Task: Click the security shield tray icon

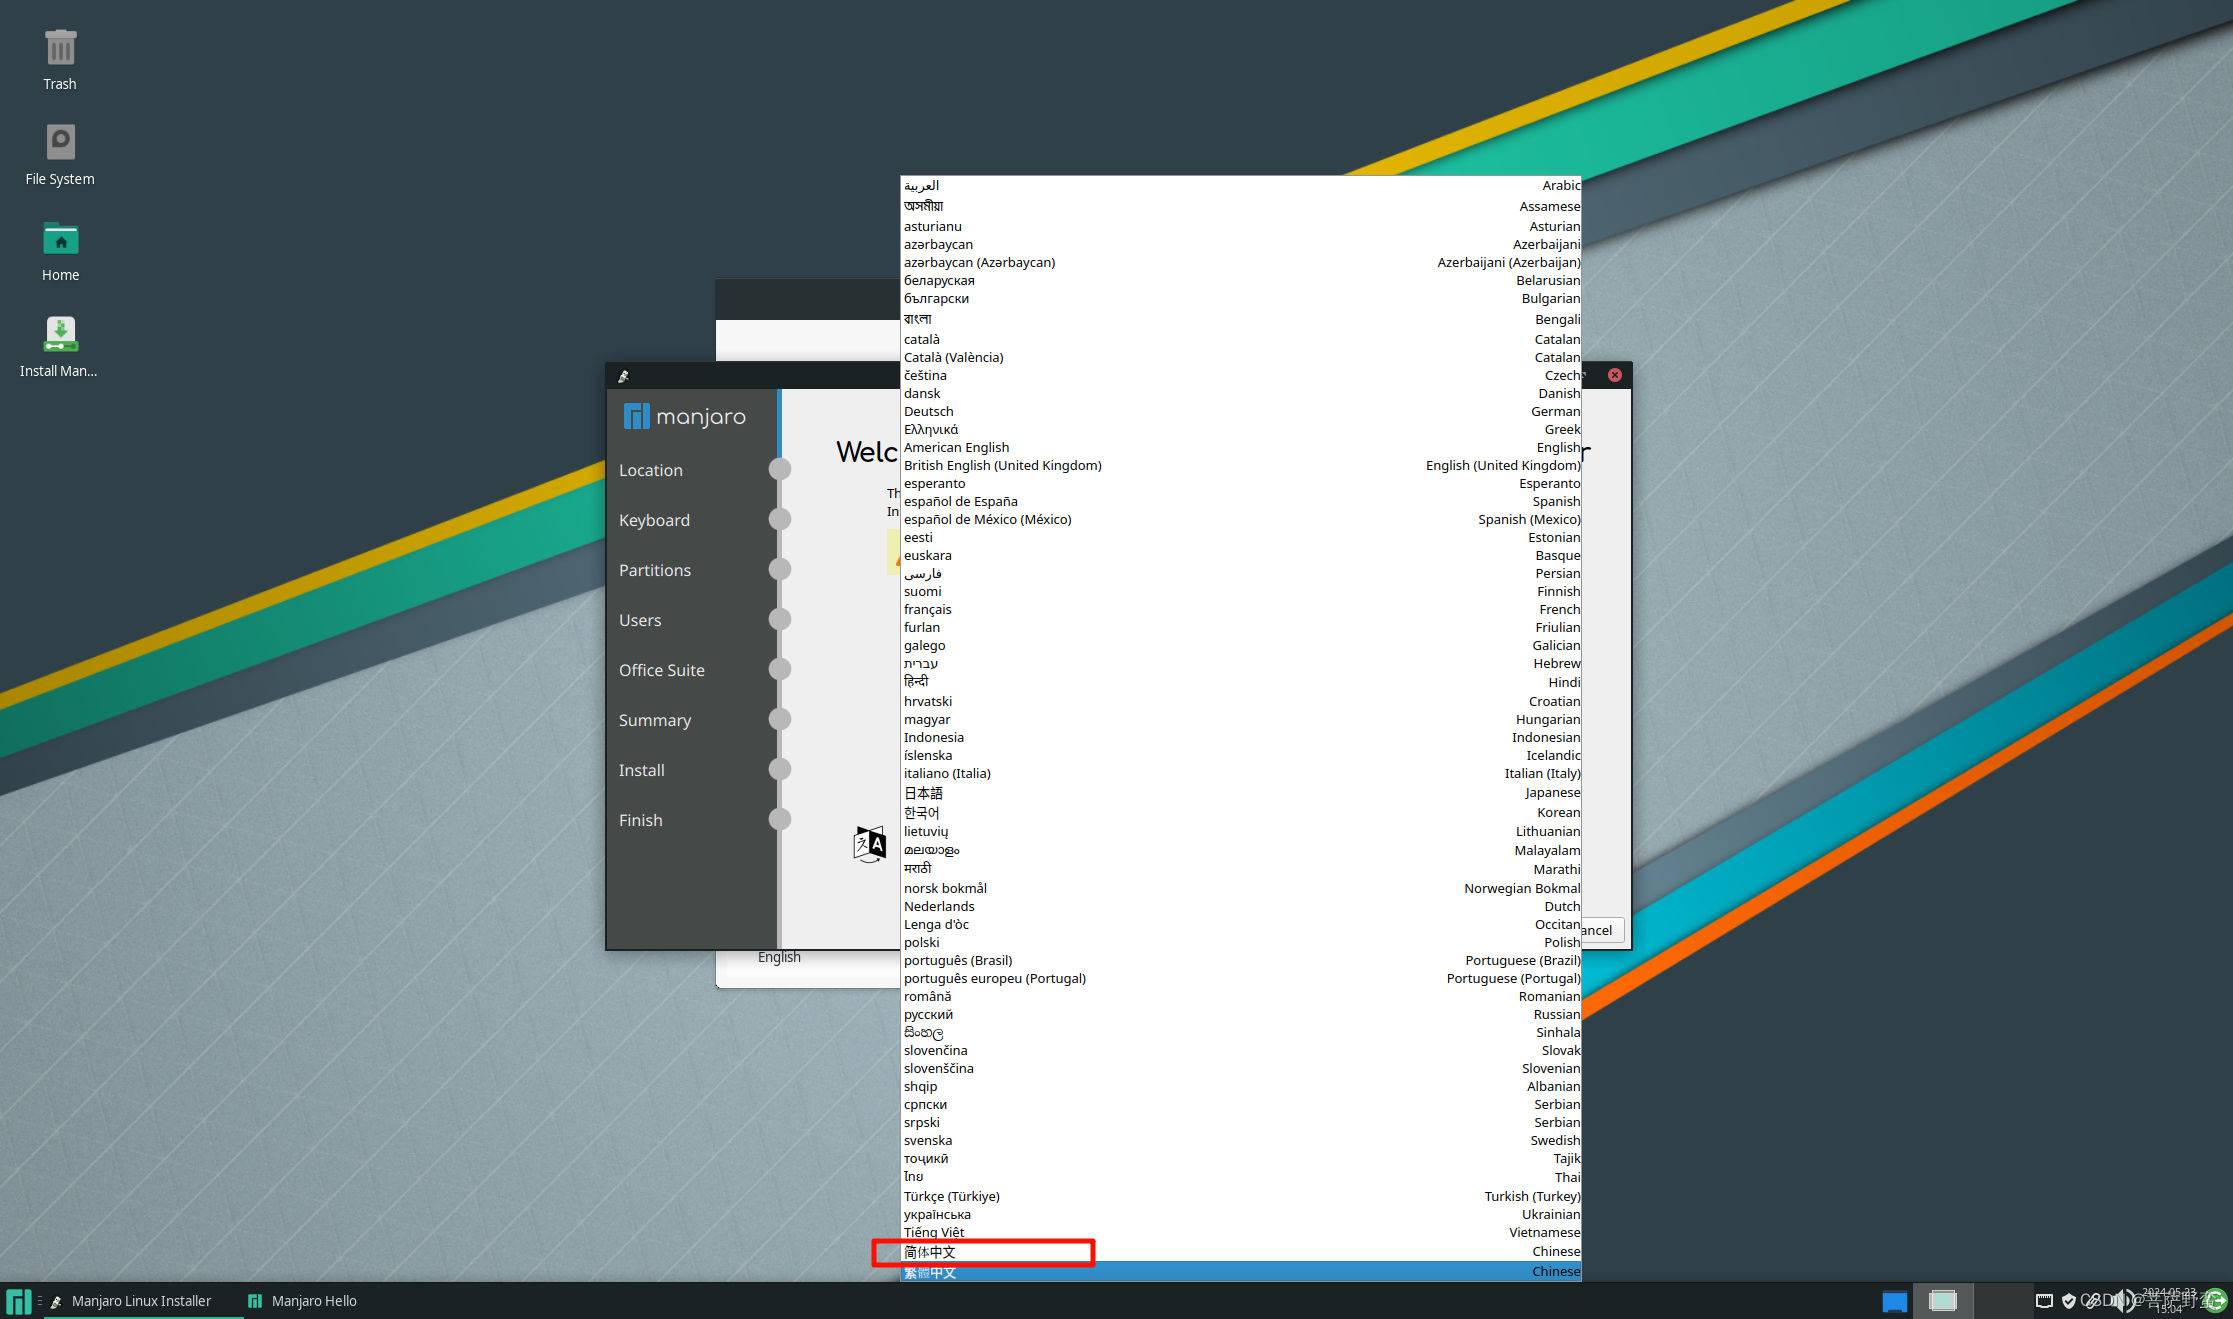Action: click(x=2068, y=1301)
